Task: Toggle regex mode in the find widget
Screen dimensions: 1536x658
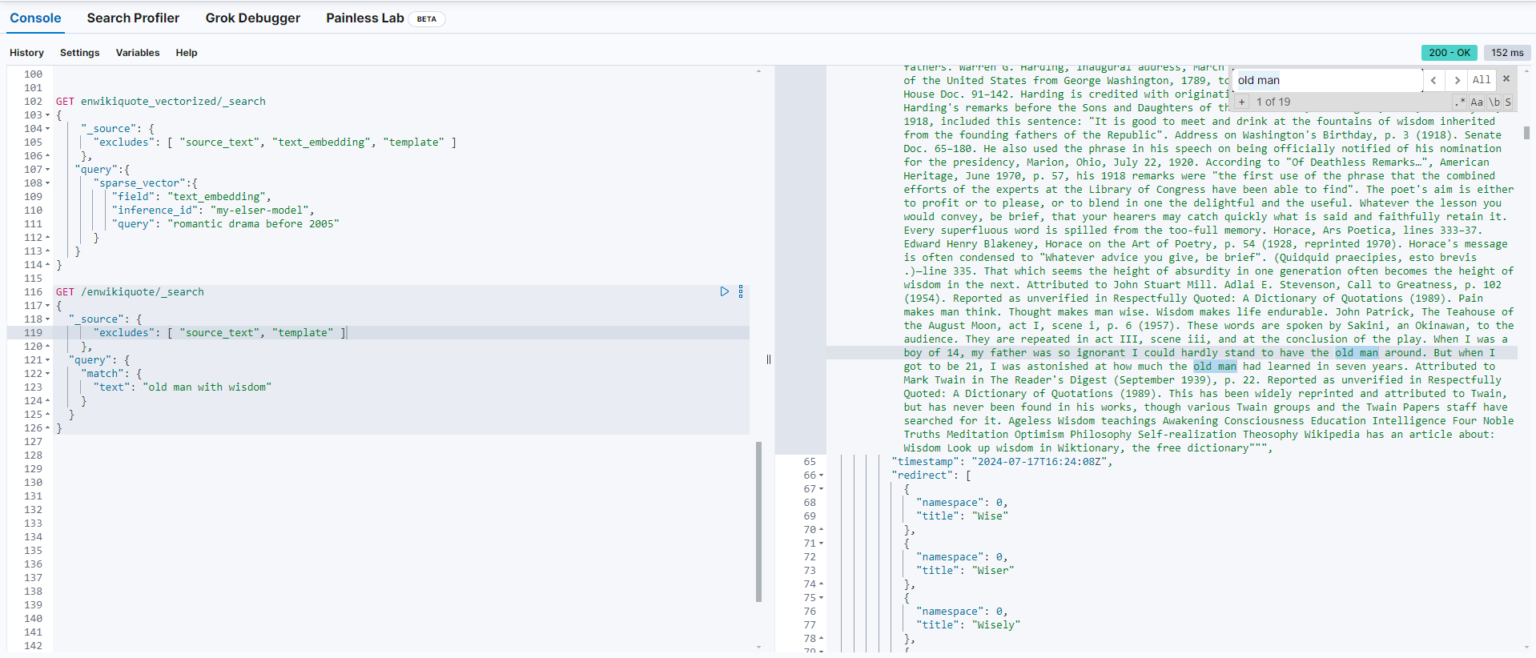Action: (1461, 101)
